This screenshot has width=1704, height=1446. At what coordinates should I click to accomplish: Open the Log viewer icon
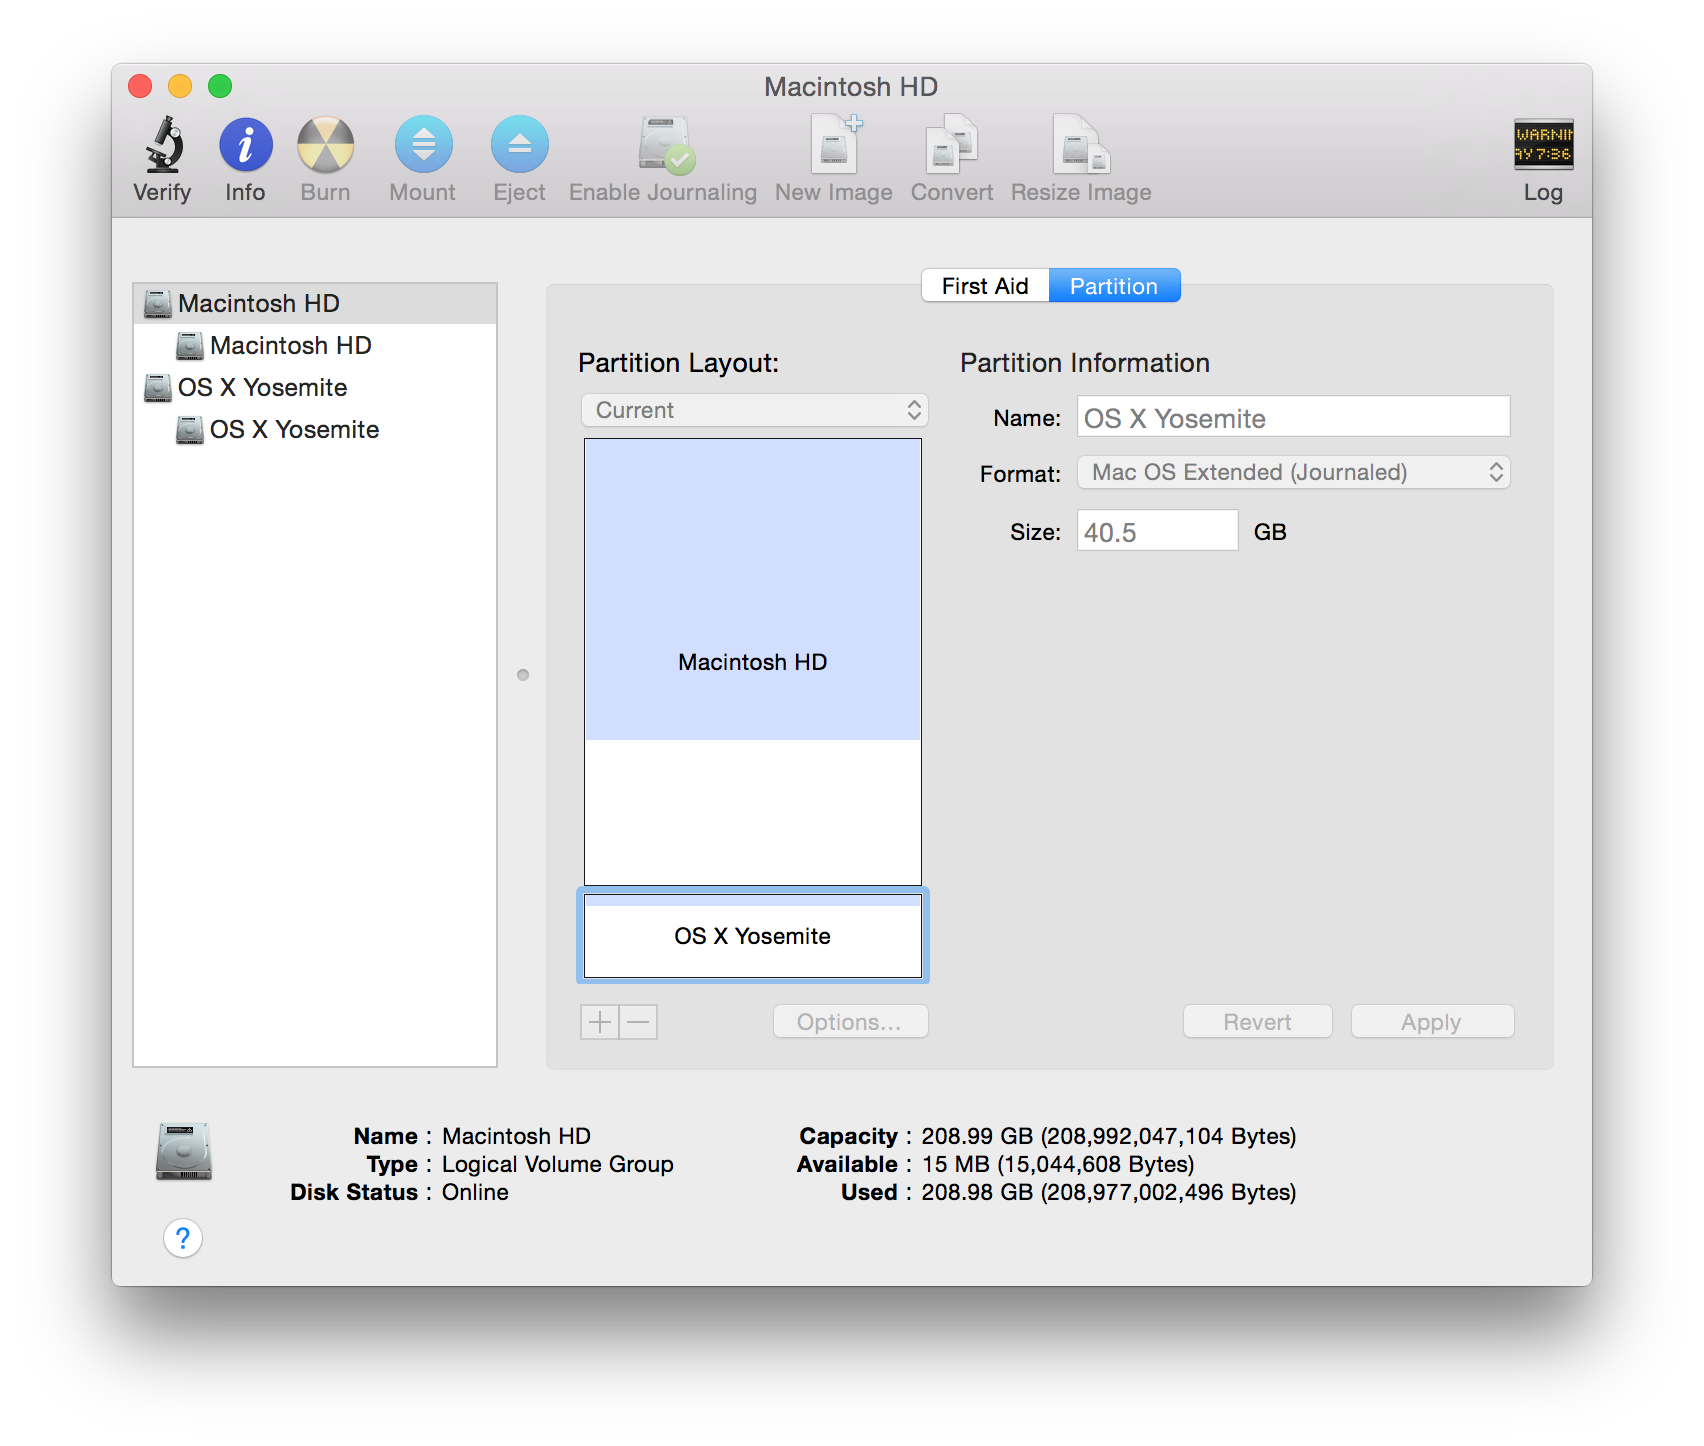tap(1543, 145)
